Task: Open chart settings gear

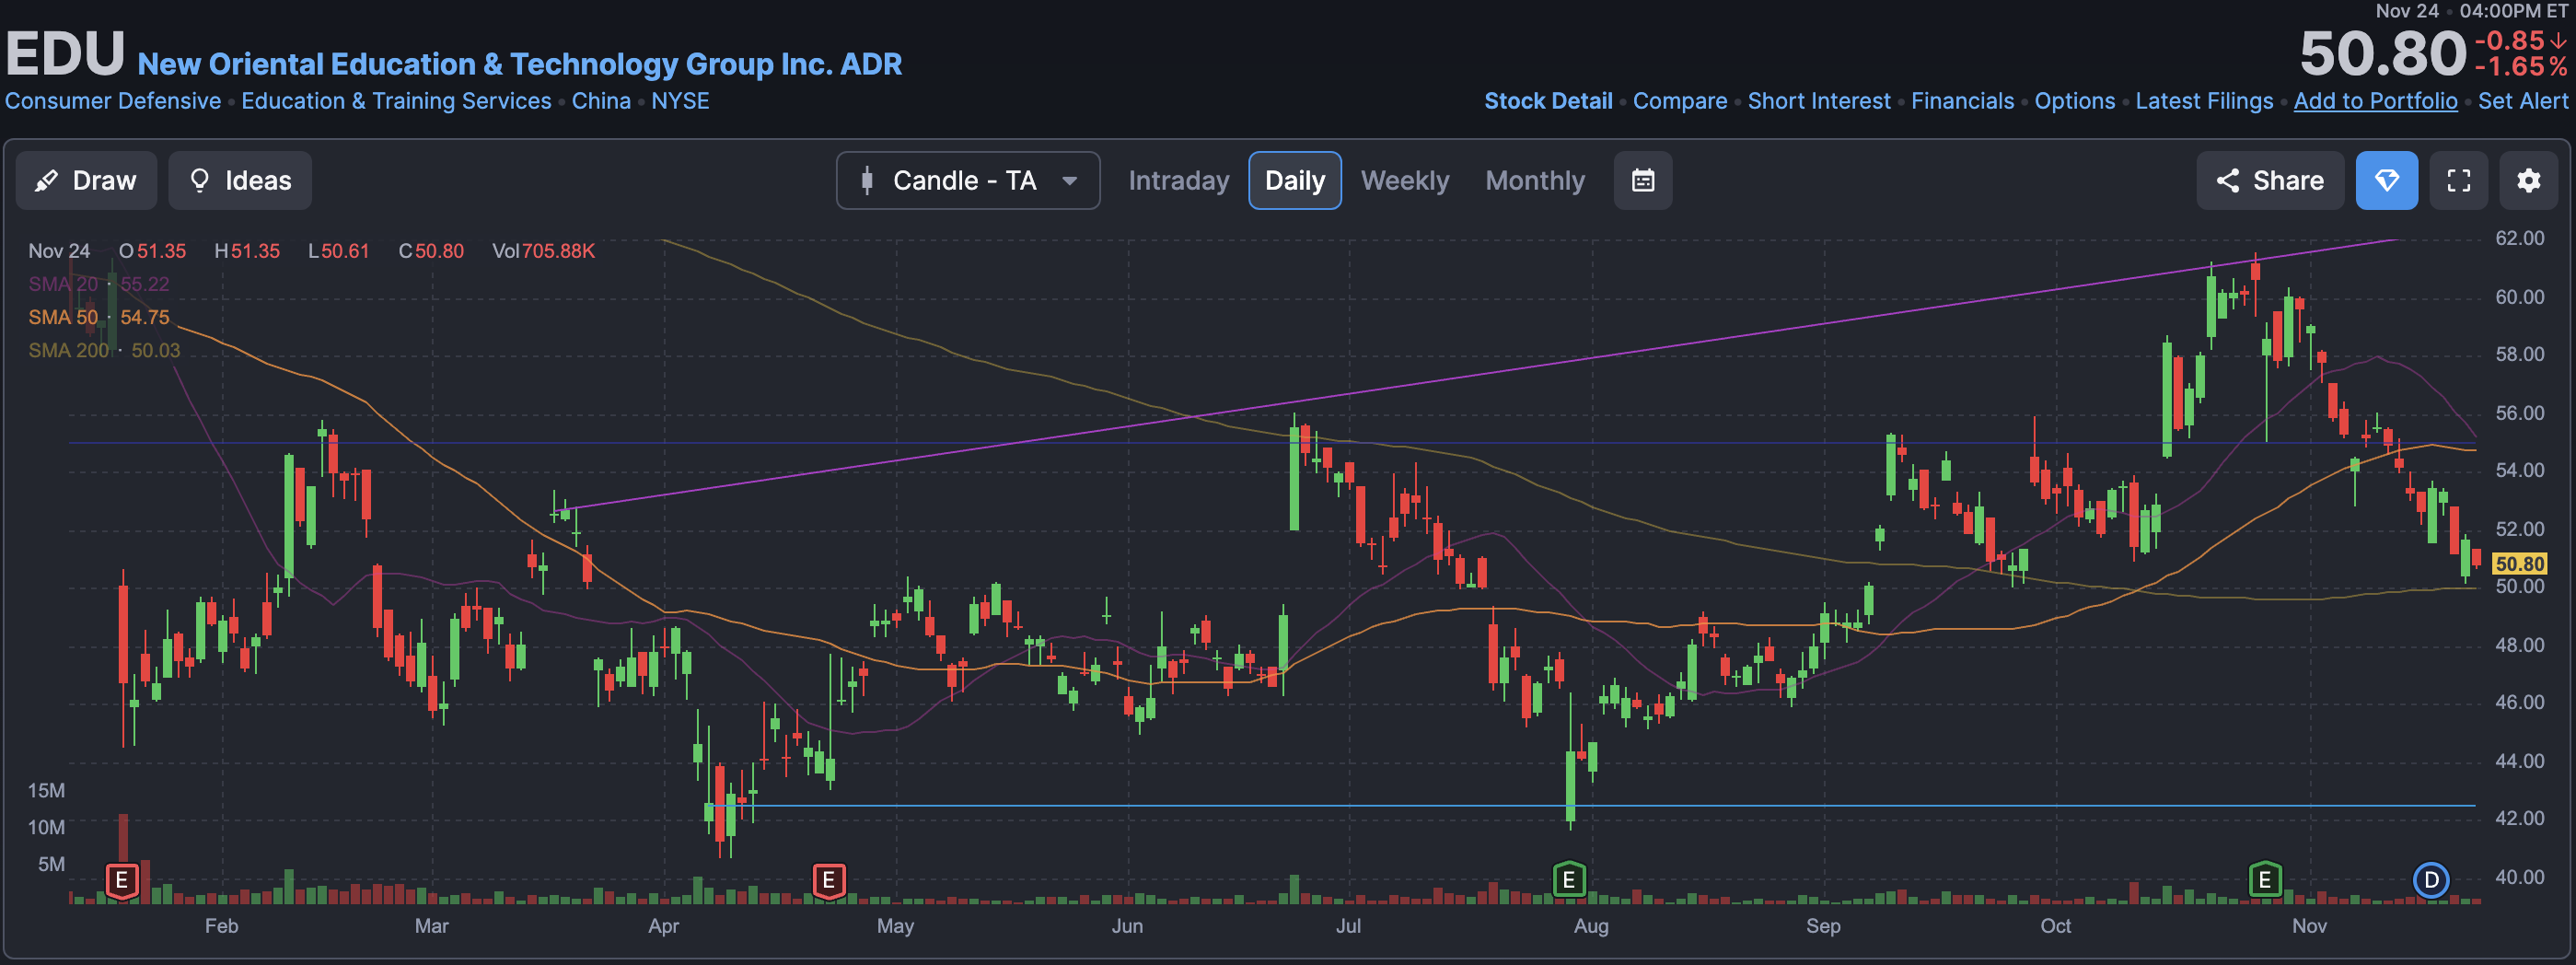Action: click(2528, 180)
